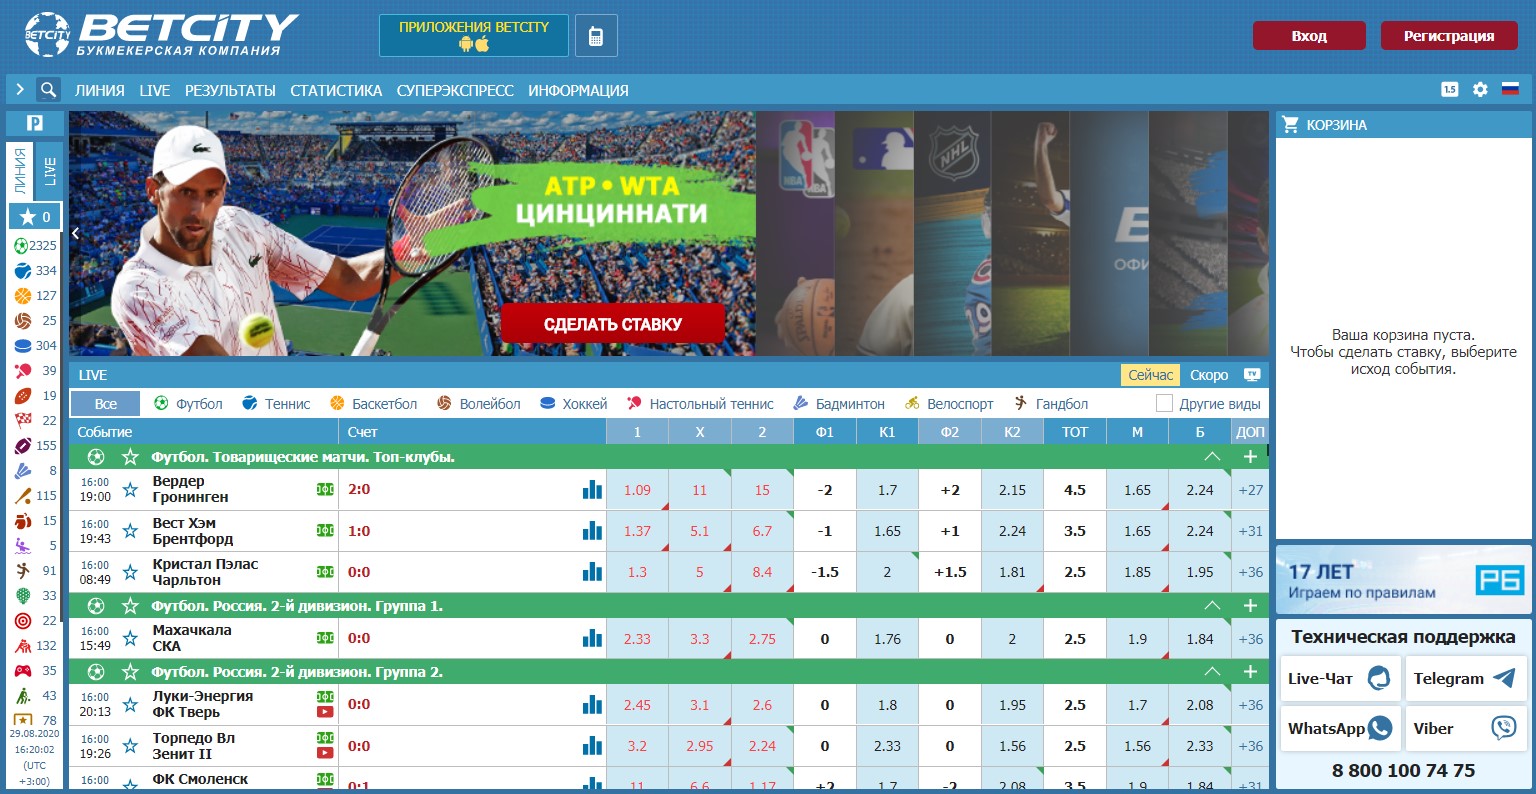Click the P icon atop the sidebar
The width and height of the screenshot is (1536, 794).
[35, 123]
